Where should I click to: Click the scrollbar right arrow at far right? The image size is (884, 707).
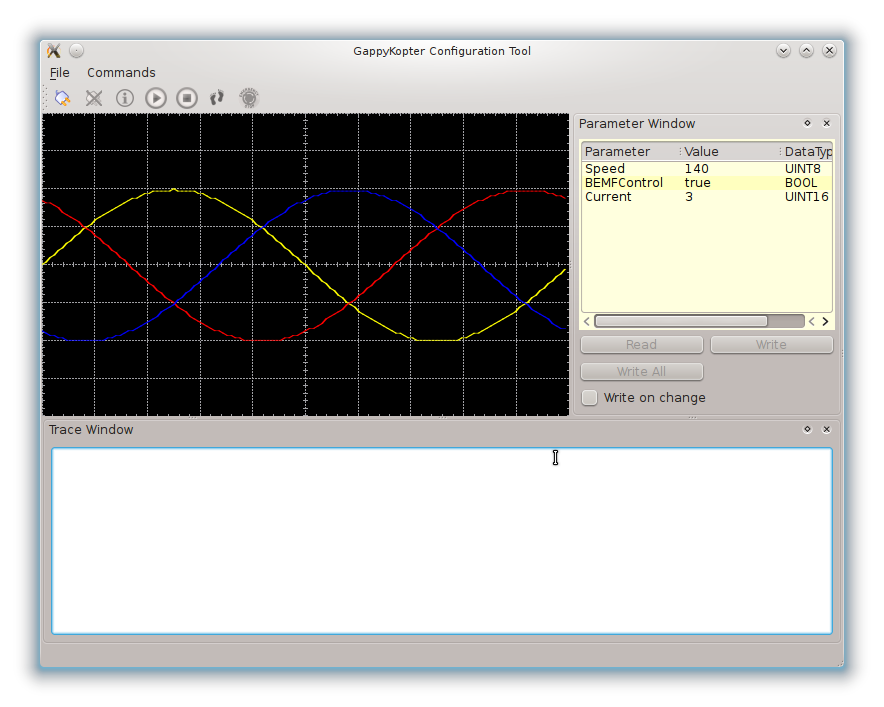pos(825,321)
